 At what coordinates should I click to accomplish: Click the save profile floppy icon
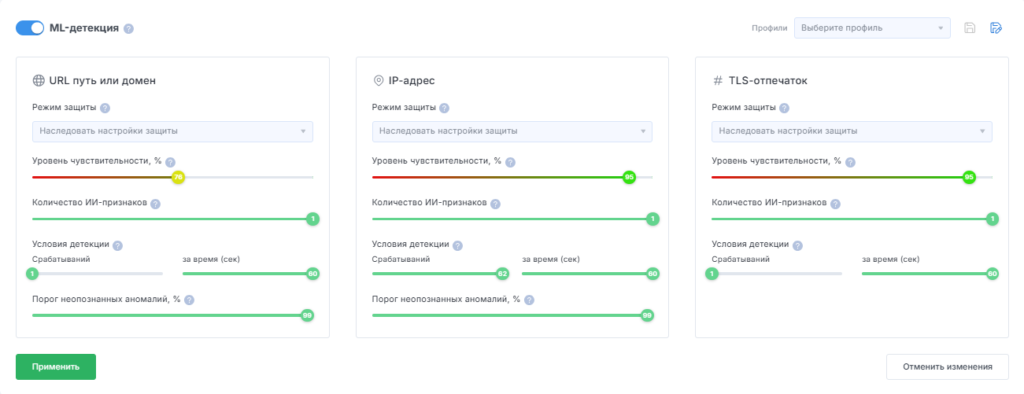(970, 28)
